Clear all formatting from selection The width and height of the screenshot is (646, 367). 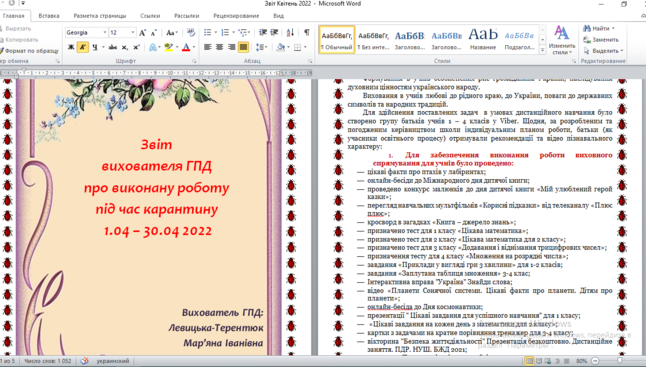191,33
